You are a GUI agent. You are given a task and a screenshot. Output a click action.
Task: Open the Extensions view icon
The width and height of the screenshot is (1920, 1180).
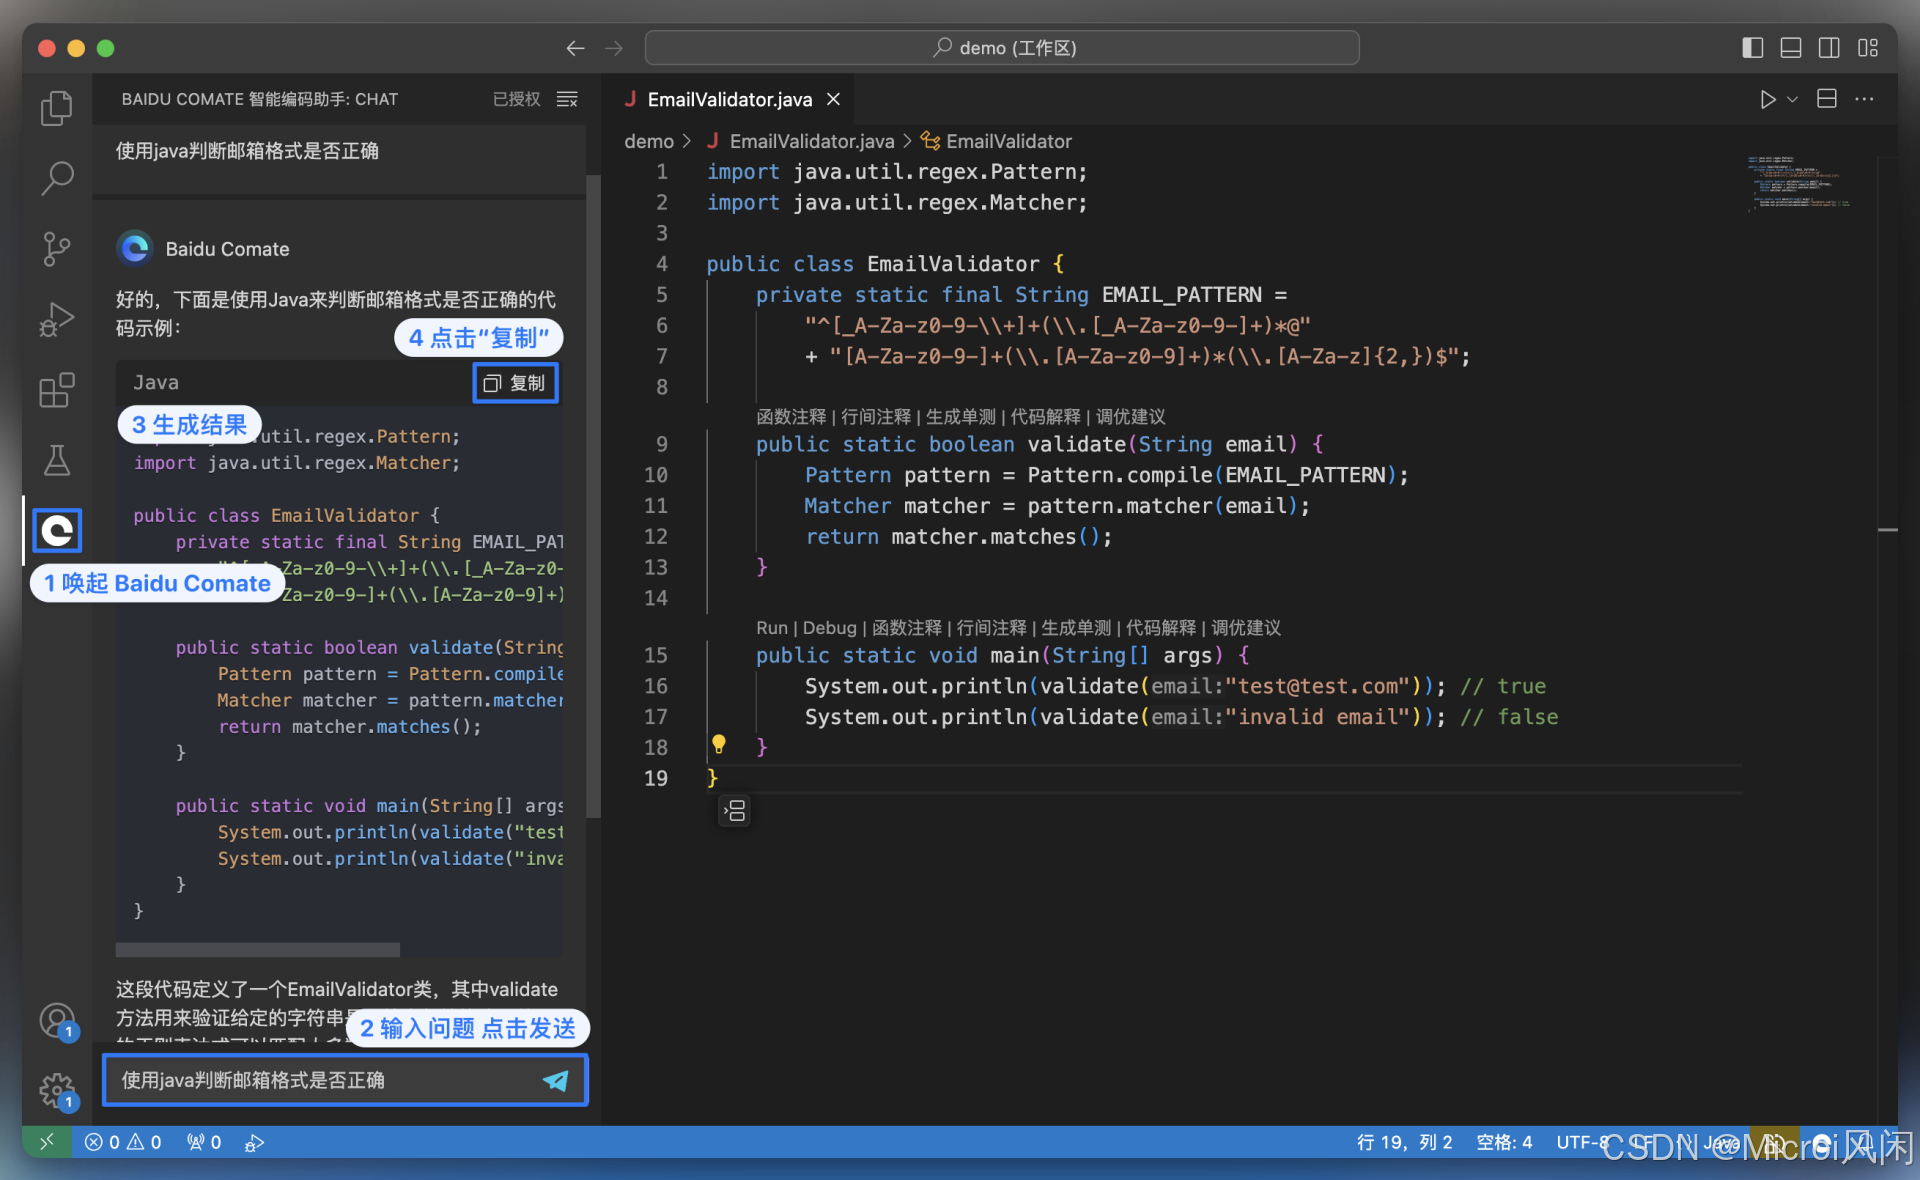coord(57,390)
